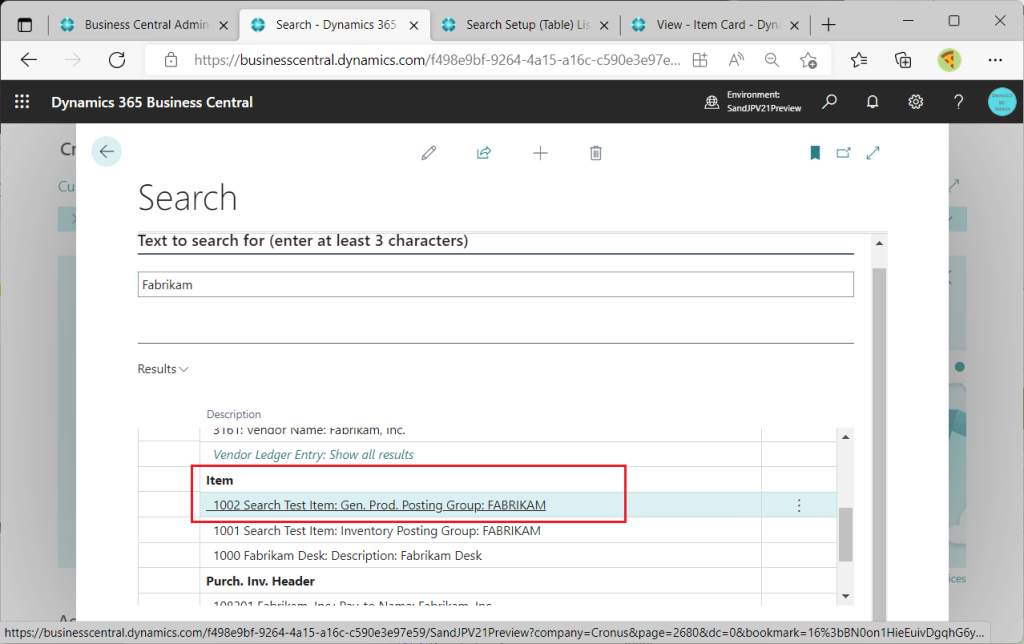Click the results list scrollbar up arrow

pos(846,437)
